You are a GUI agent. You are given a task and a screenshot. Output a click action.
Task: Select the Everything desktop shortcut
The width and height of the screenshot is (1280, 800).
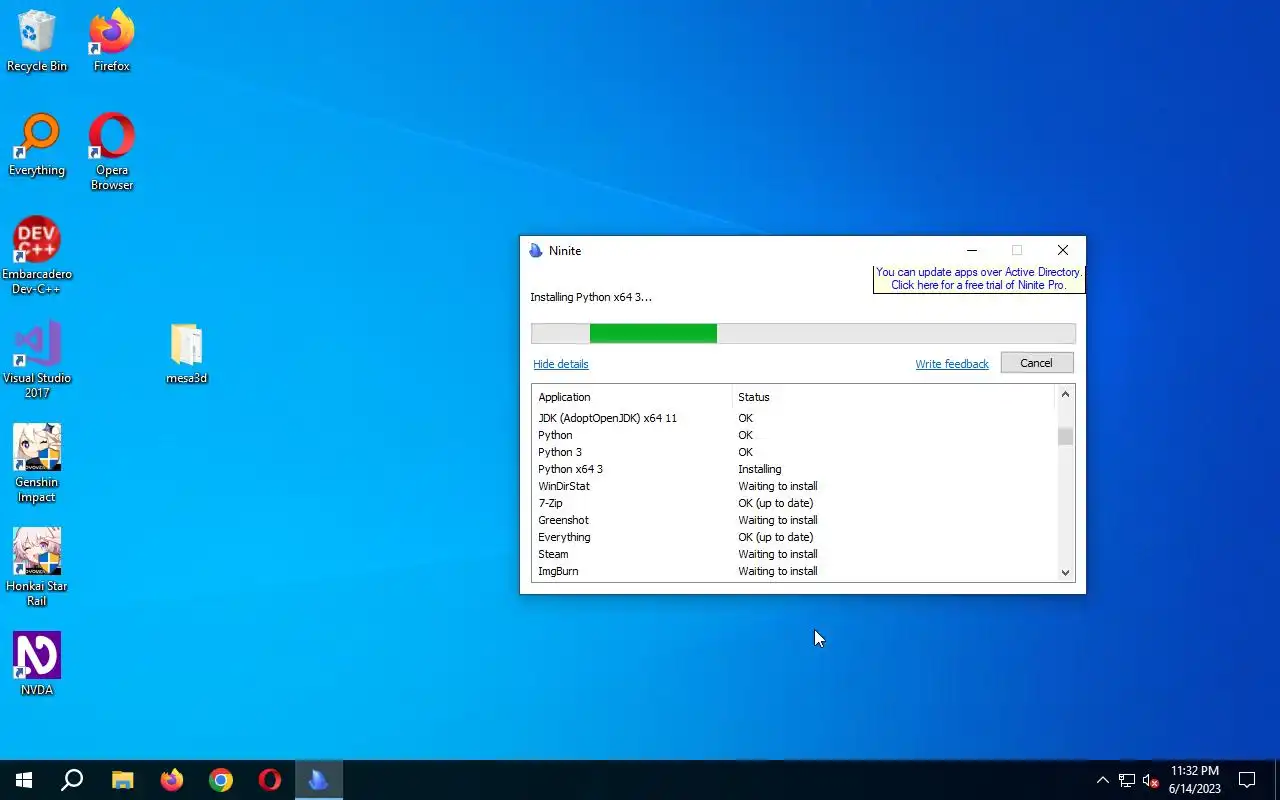point(37,145)
